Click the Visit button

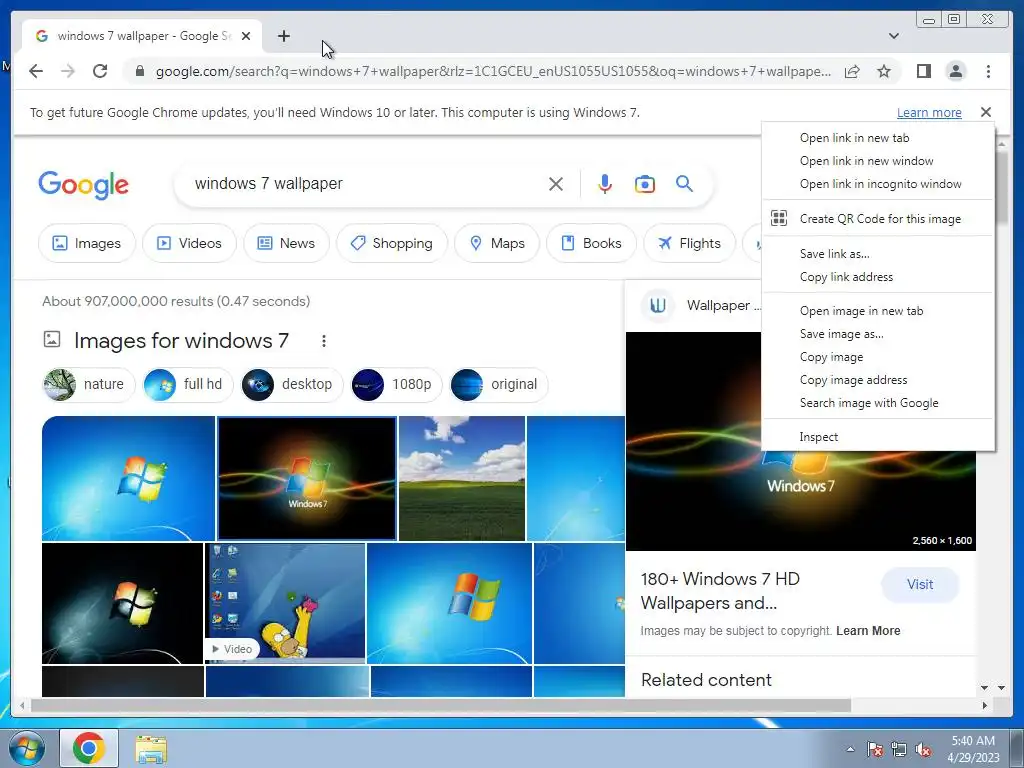click(x=920, y=584)
